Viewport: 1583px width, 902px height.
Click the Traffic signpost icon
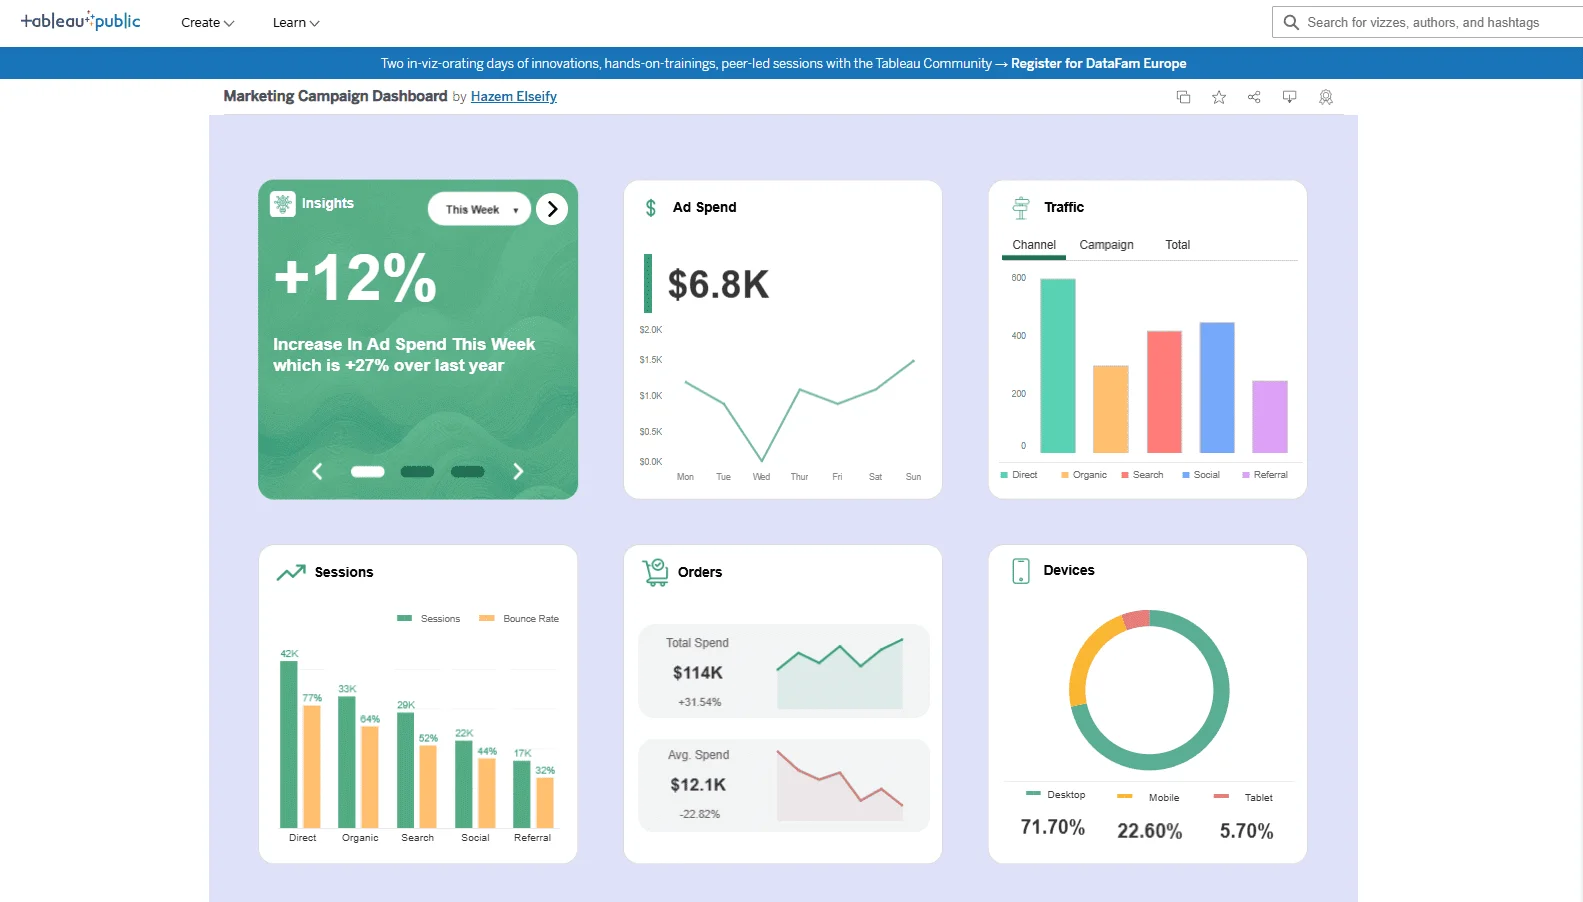[x=1021, y=208]
